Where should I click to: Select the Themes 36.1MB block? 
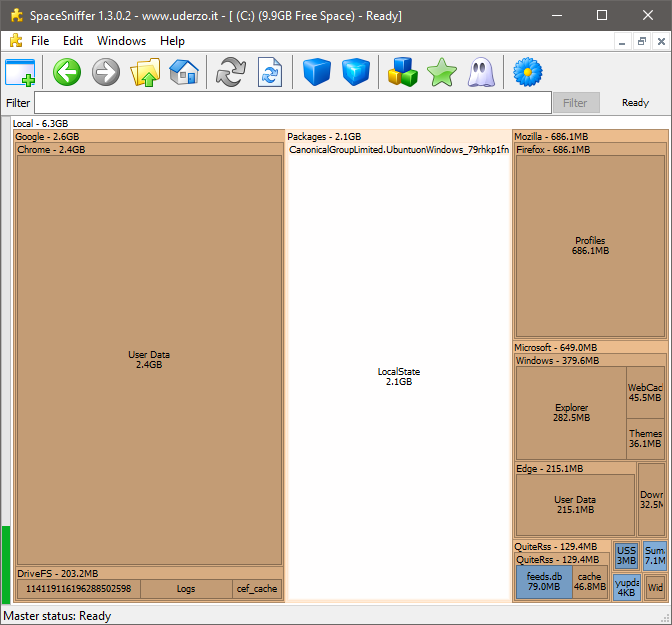(645, 439)
